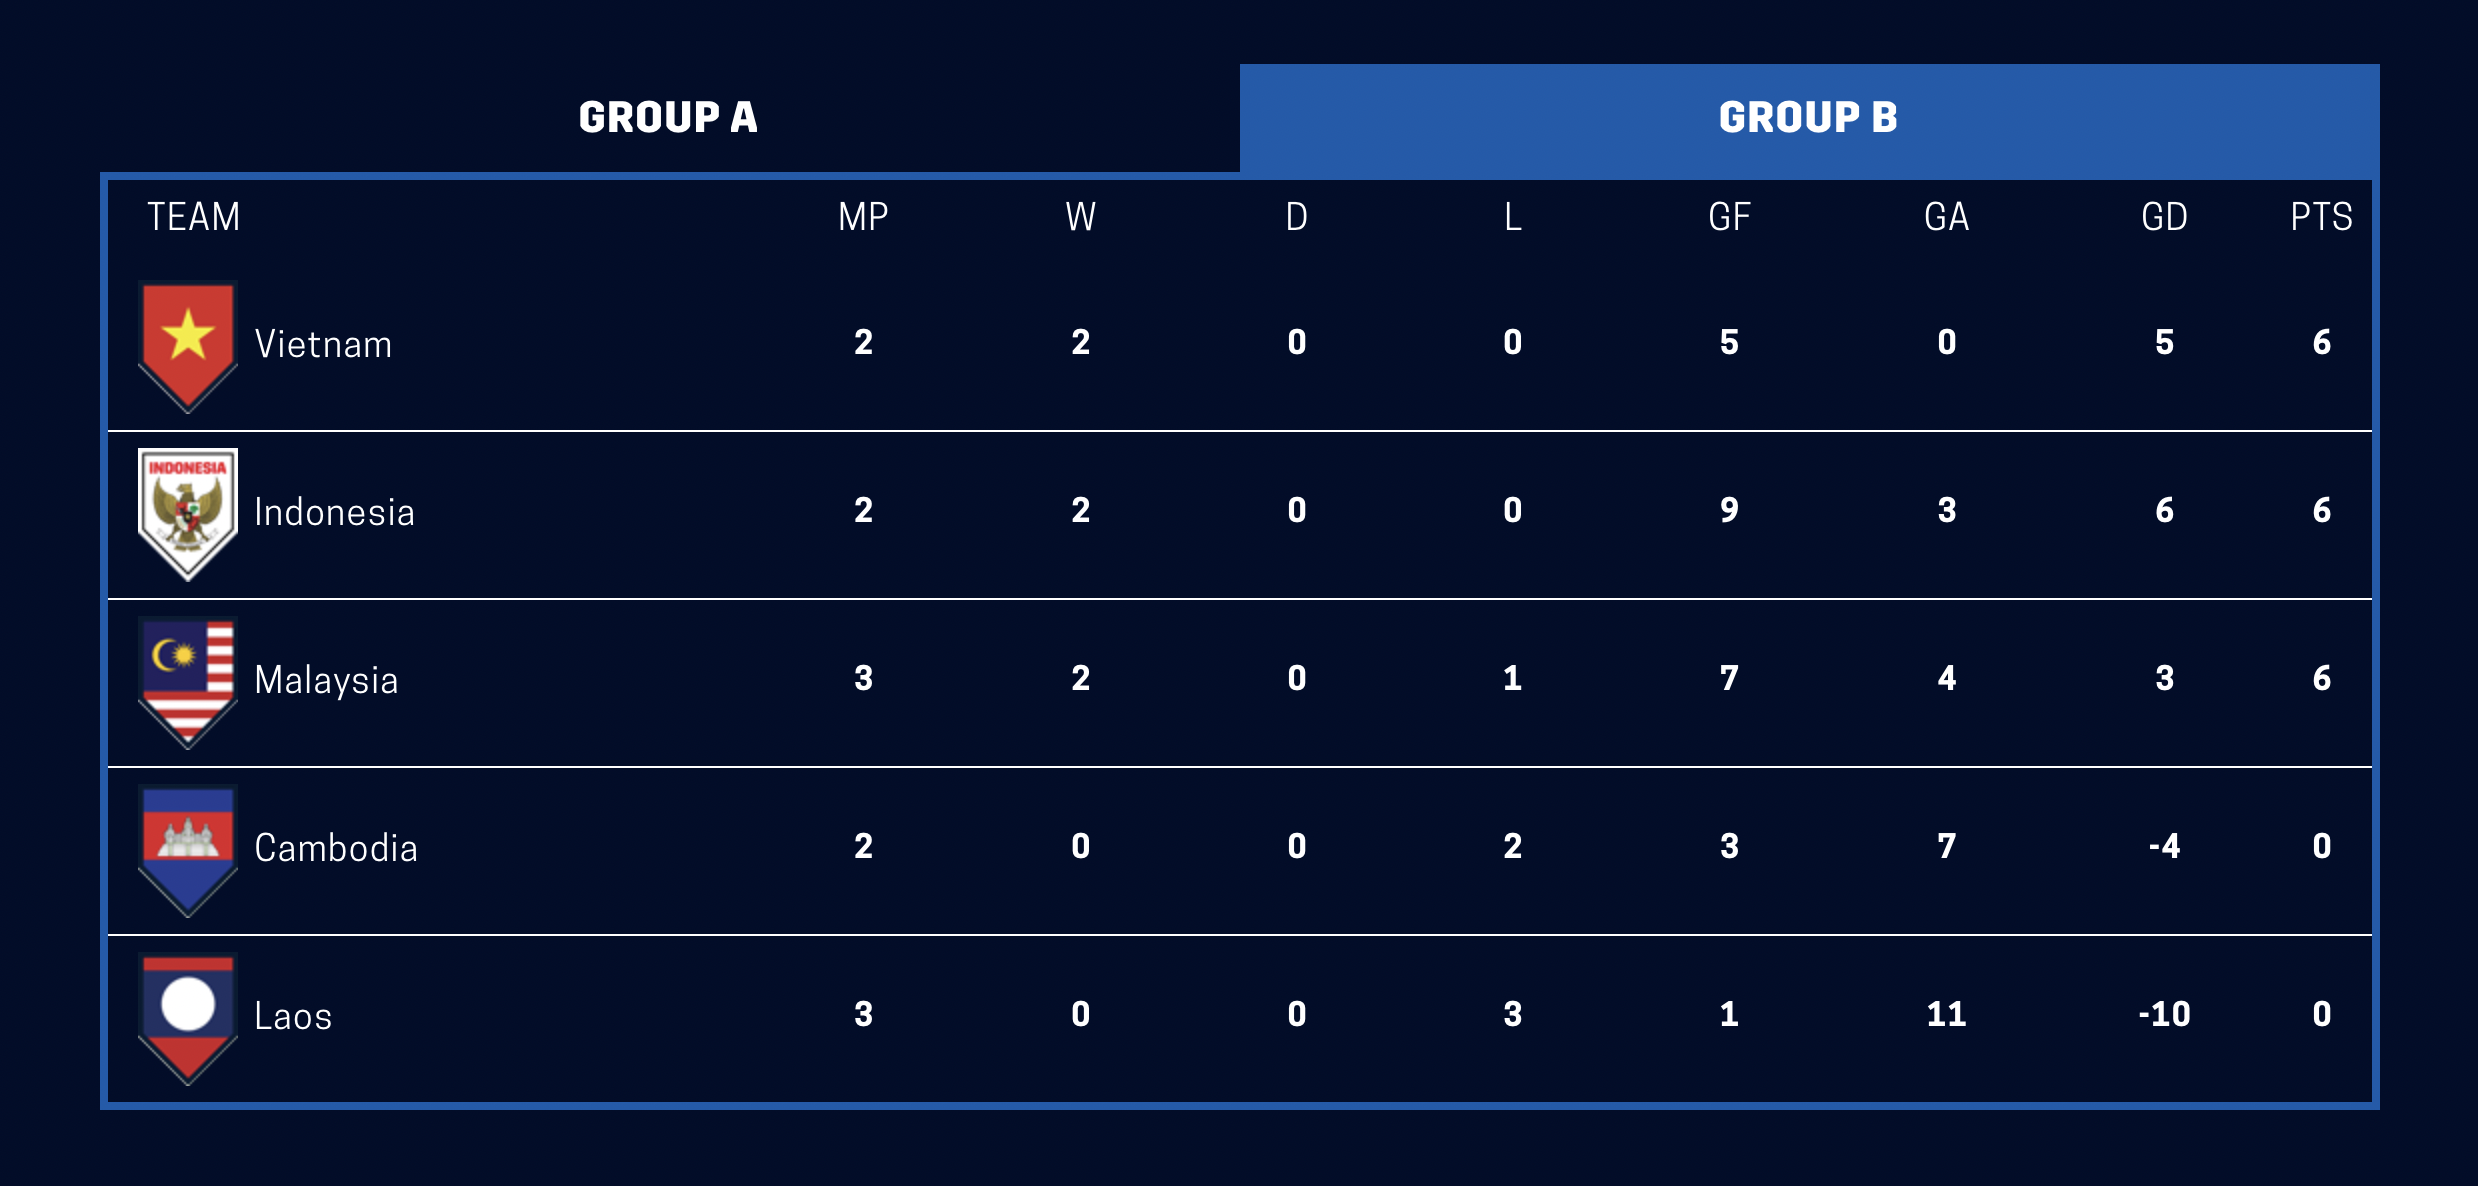This screenshot has width=2478, height=1186.
Task: Open the Vietnam team name link
Action: (323, 344)
